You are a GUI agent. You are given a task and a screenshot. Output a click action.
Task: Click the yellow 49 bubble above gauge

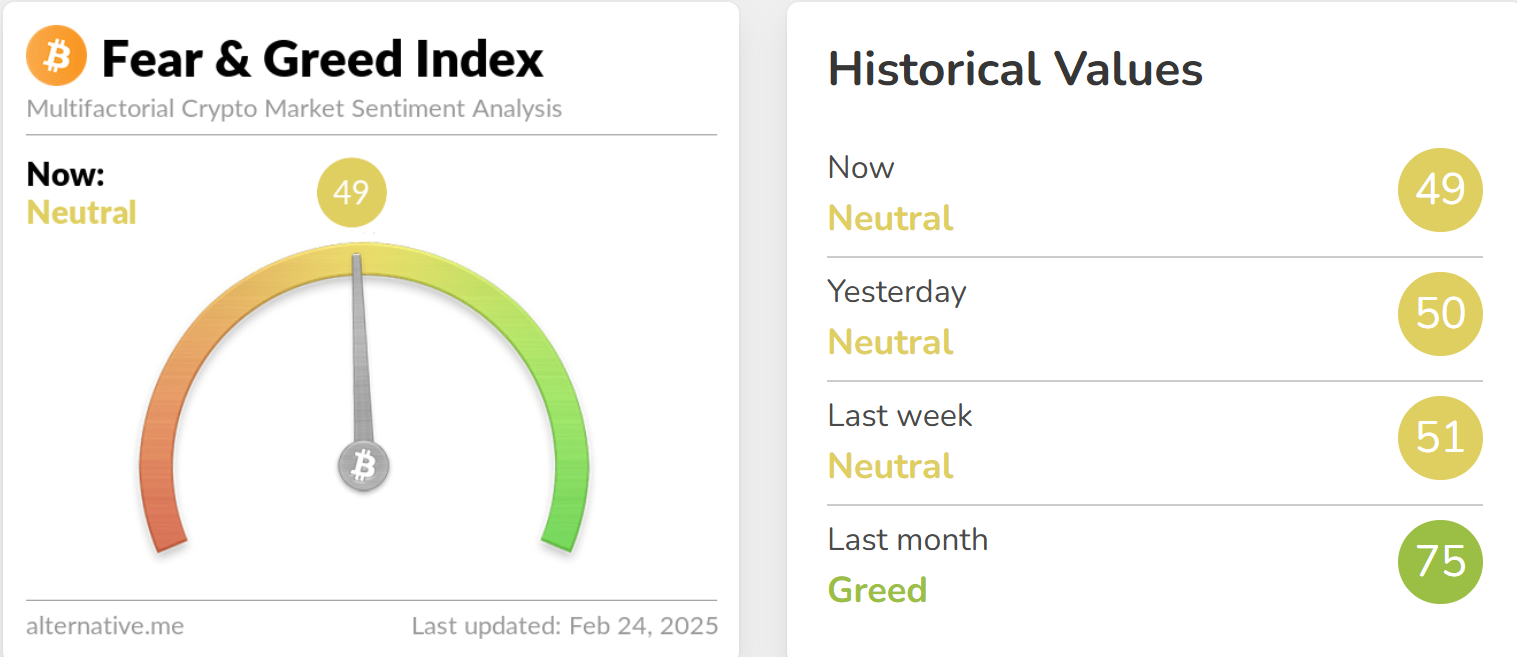[x=351, y=192]
